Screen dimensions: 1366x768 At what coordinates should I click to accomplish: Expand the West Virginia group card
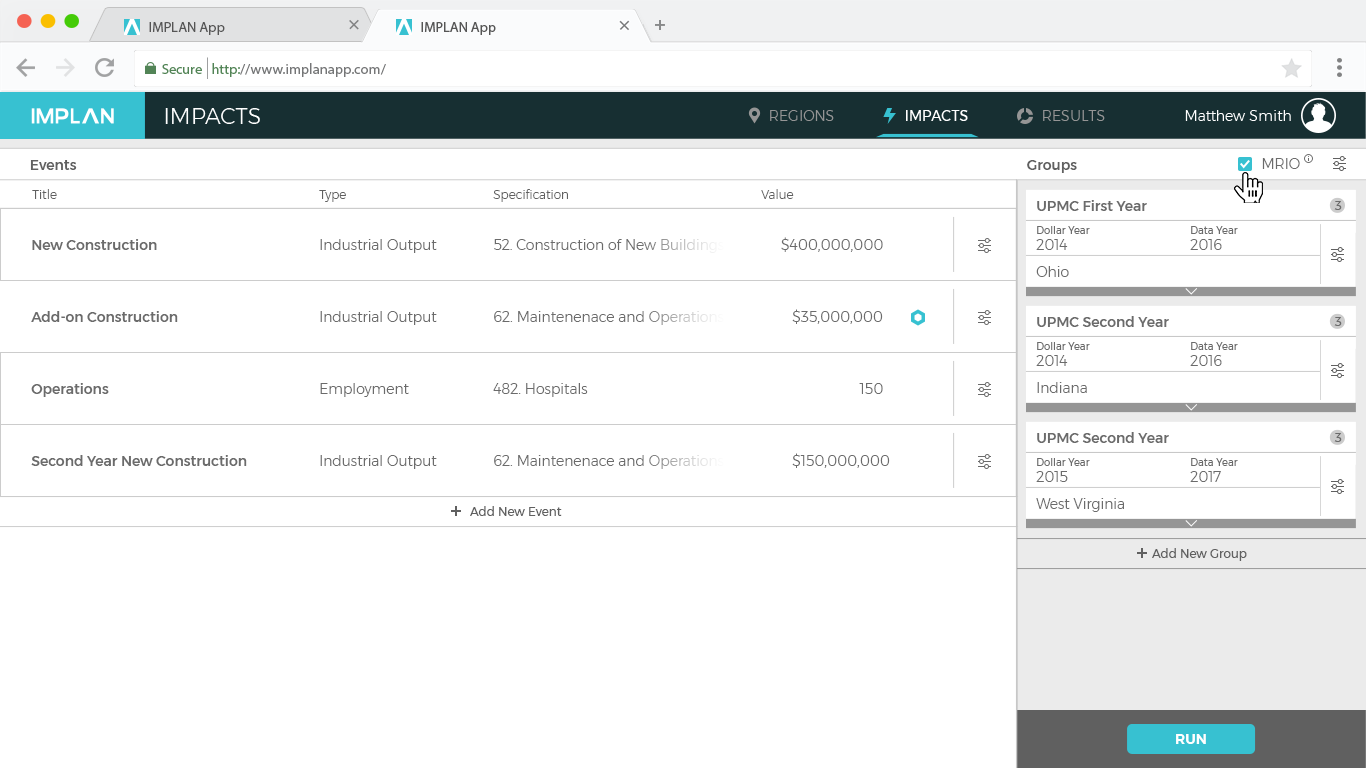pos(1191,524)
